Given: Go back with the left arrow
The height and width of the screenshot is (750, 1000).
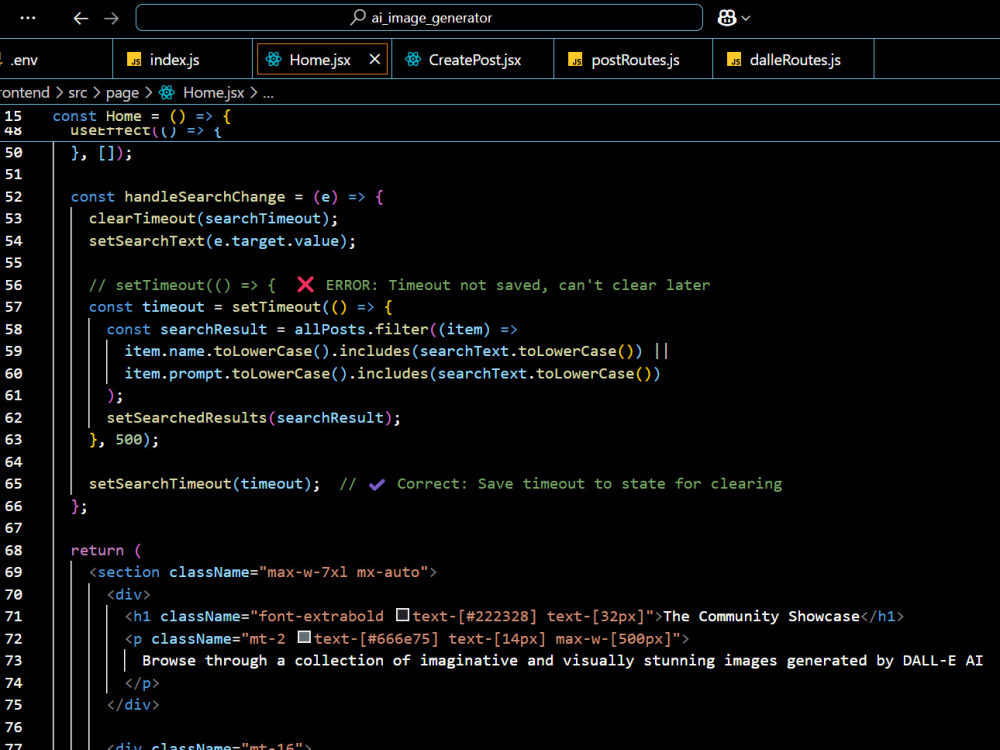Looking at the screenshot, I should tap(80, 18).
